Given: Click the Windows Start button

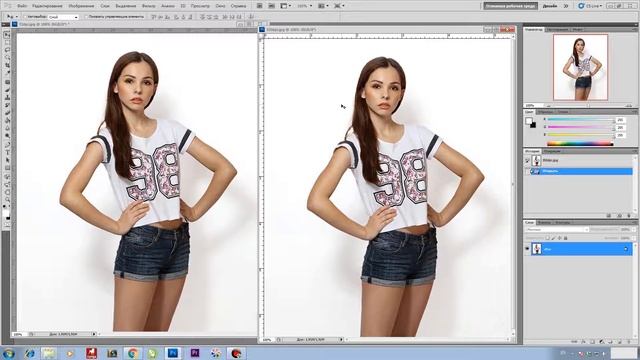Looking at the screenshot, I should [x=9, y=353].
